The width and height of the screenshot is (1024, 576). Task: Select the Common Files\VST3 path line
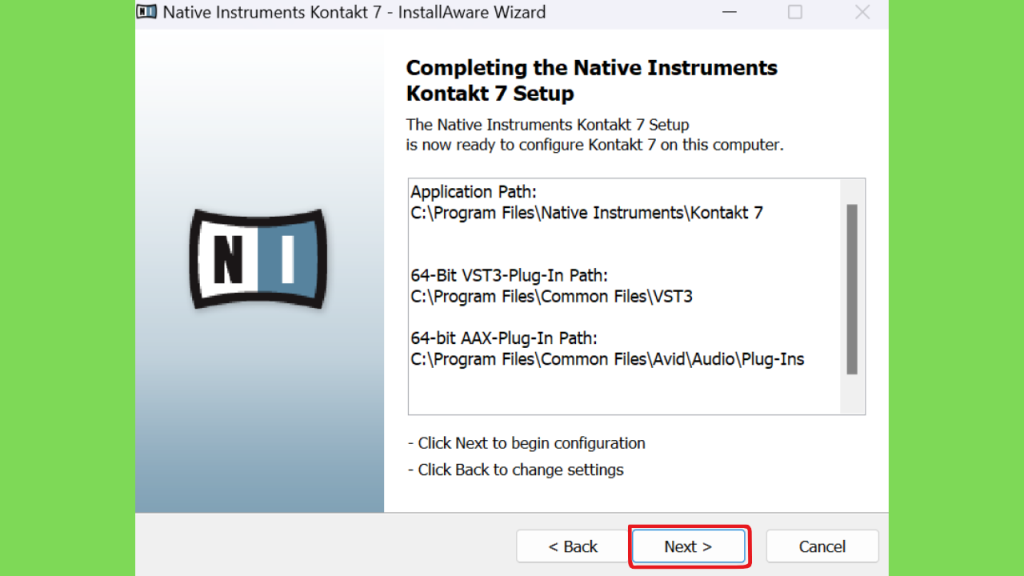(x=551, y=296)
